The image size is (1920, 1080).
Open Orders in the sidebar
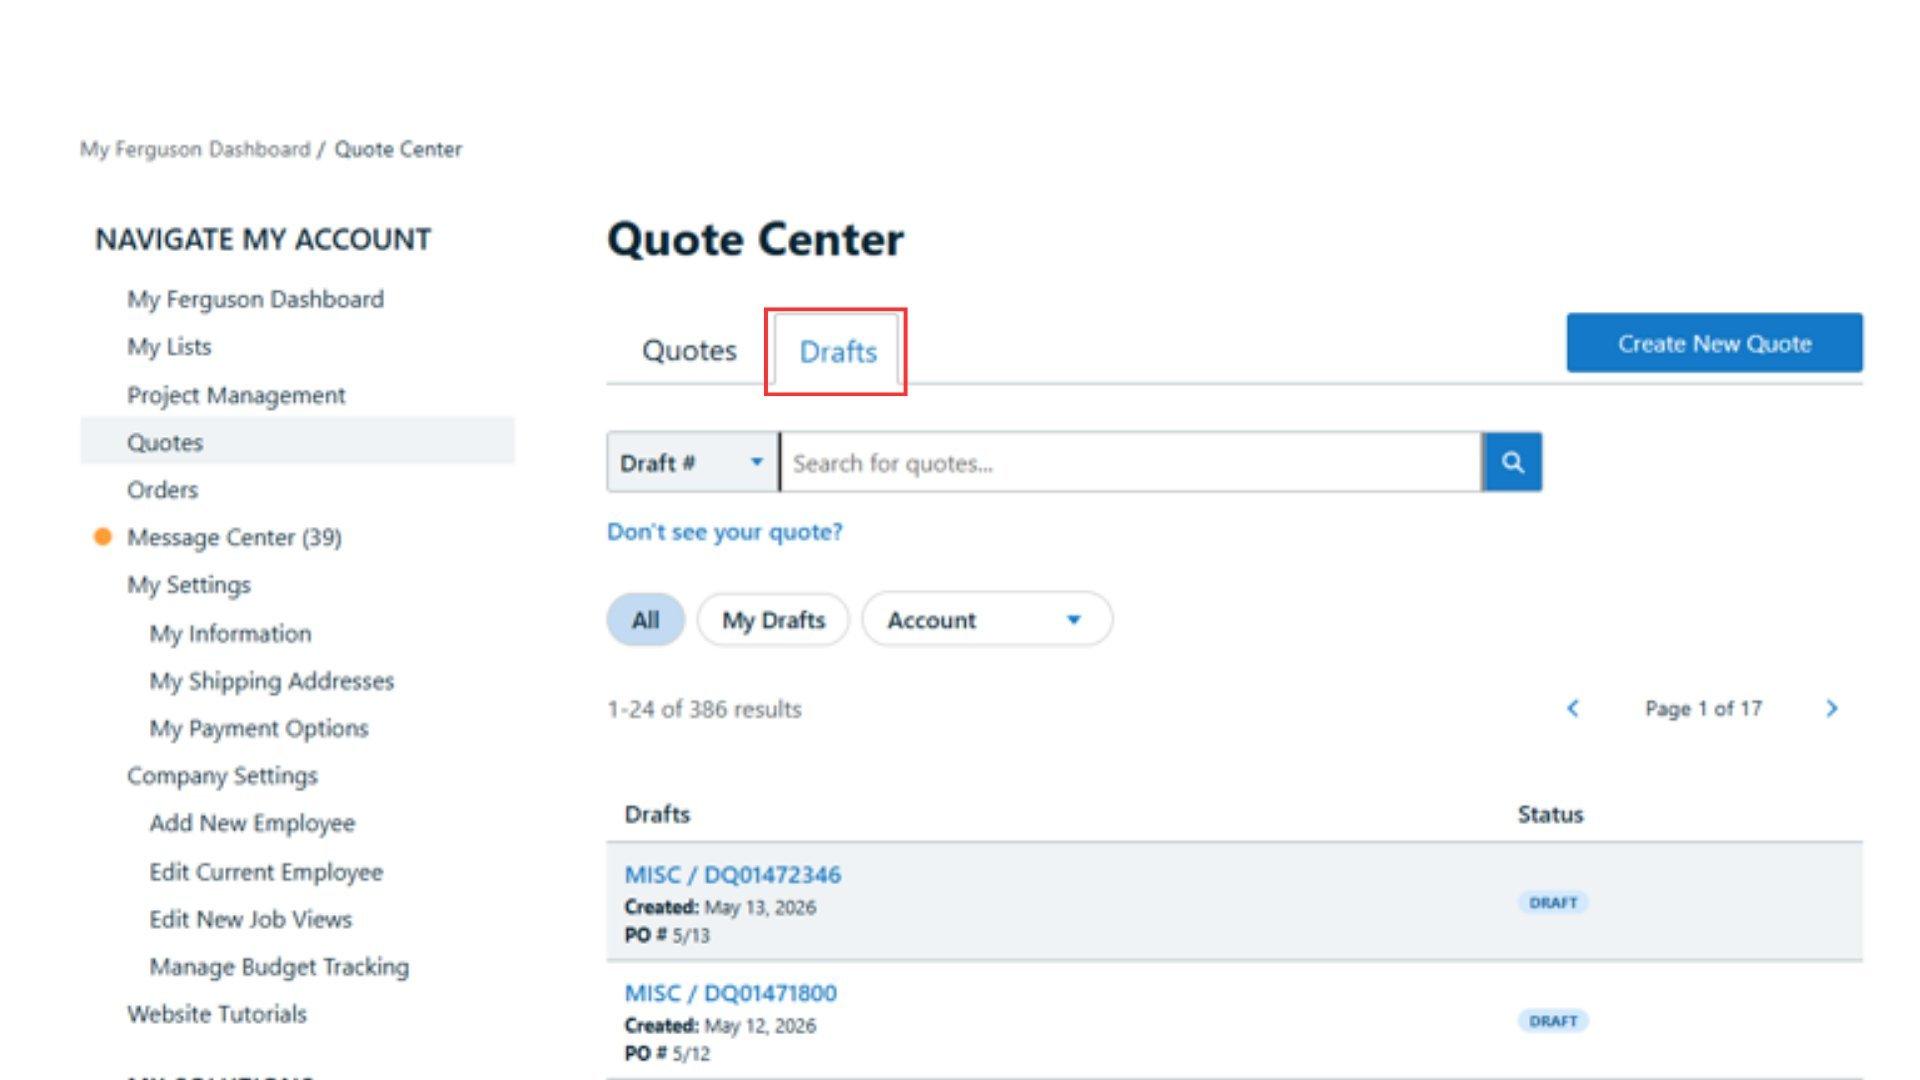[162, 490]
